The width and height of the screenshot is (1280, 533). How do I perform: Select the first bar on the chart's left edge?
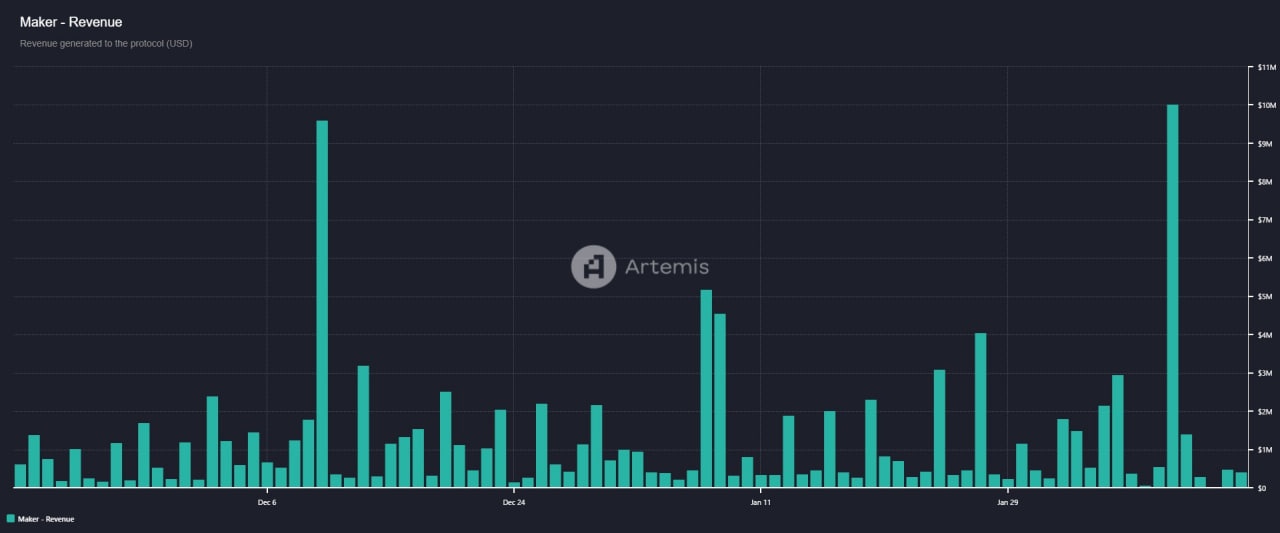(20, 476)
